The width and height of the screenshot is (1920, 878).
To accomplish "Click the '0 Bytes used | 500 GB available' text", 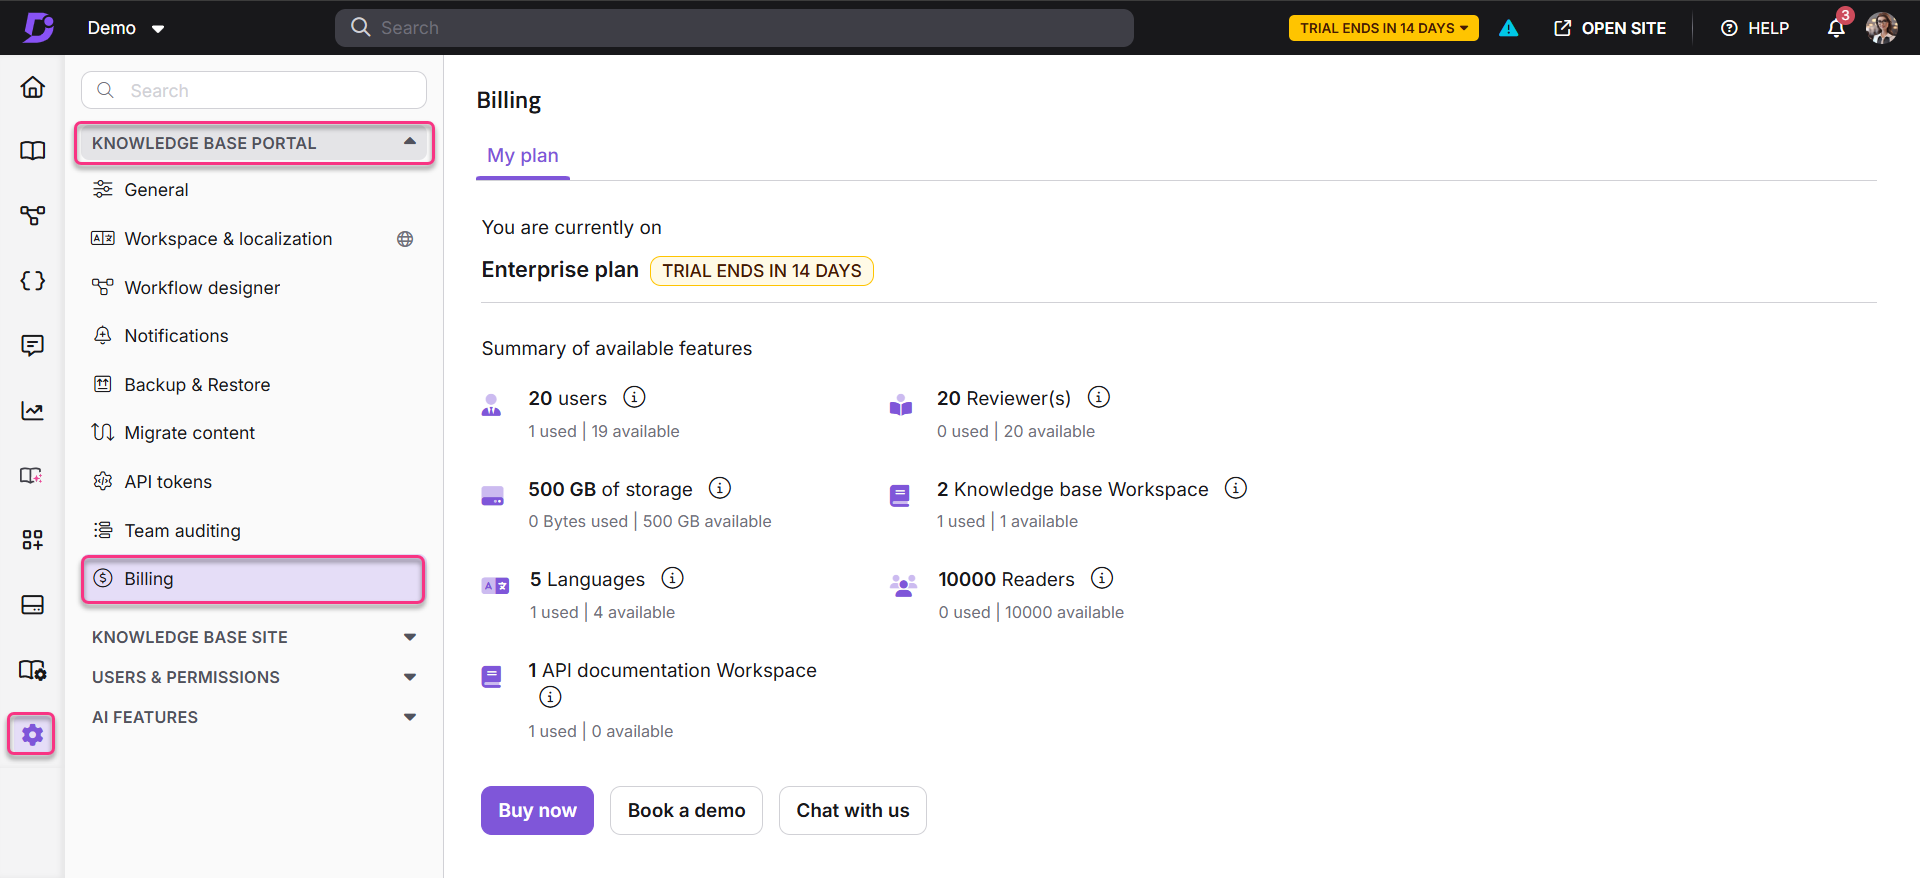I will (650, 521).
